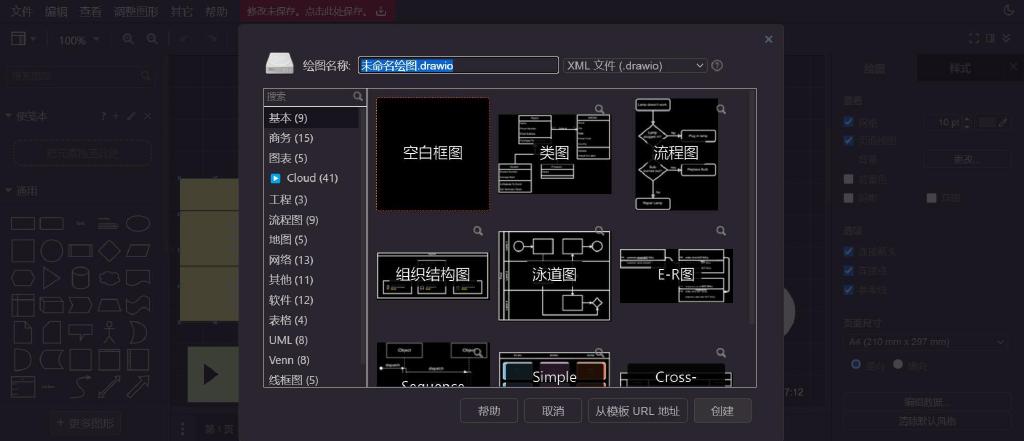Select the ellipse shape in 通用 palette
Image resolution: width=1024 pixels, height=441 pixels.
coord(138,223)
